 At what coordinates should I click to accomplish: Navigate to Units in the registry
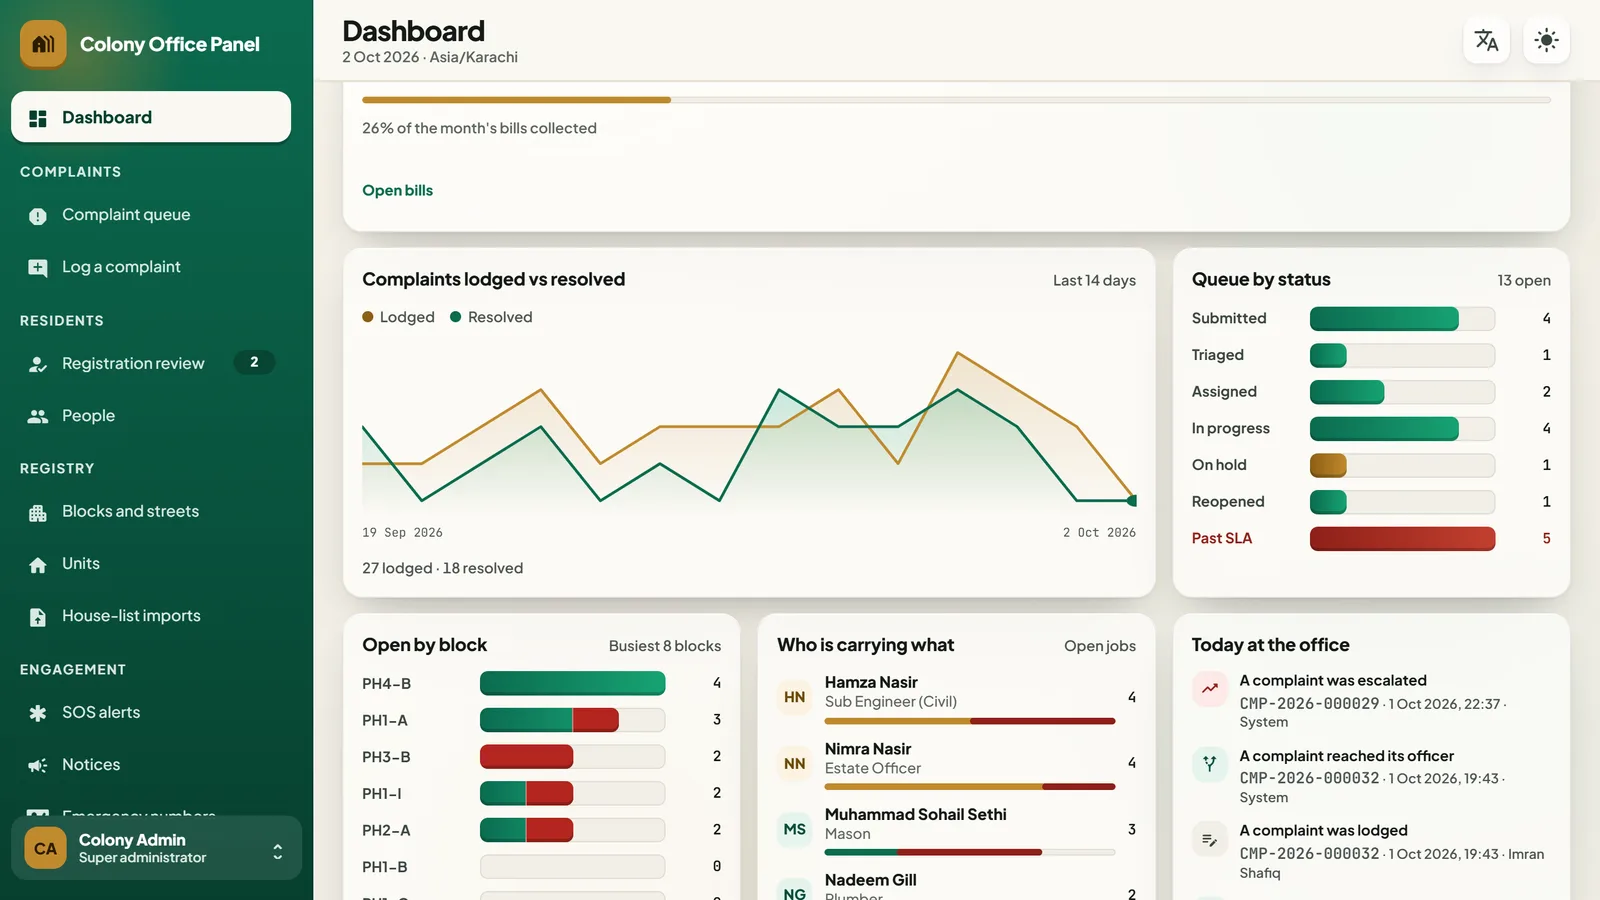(151, 564)
